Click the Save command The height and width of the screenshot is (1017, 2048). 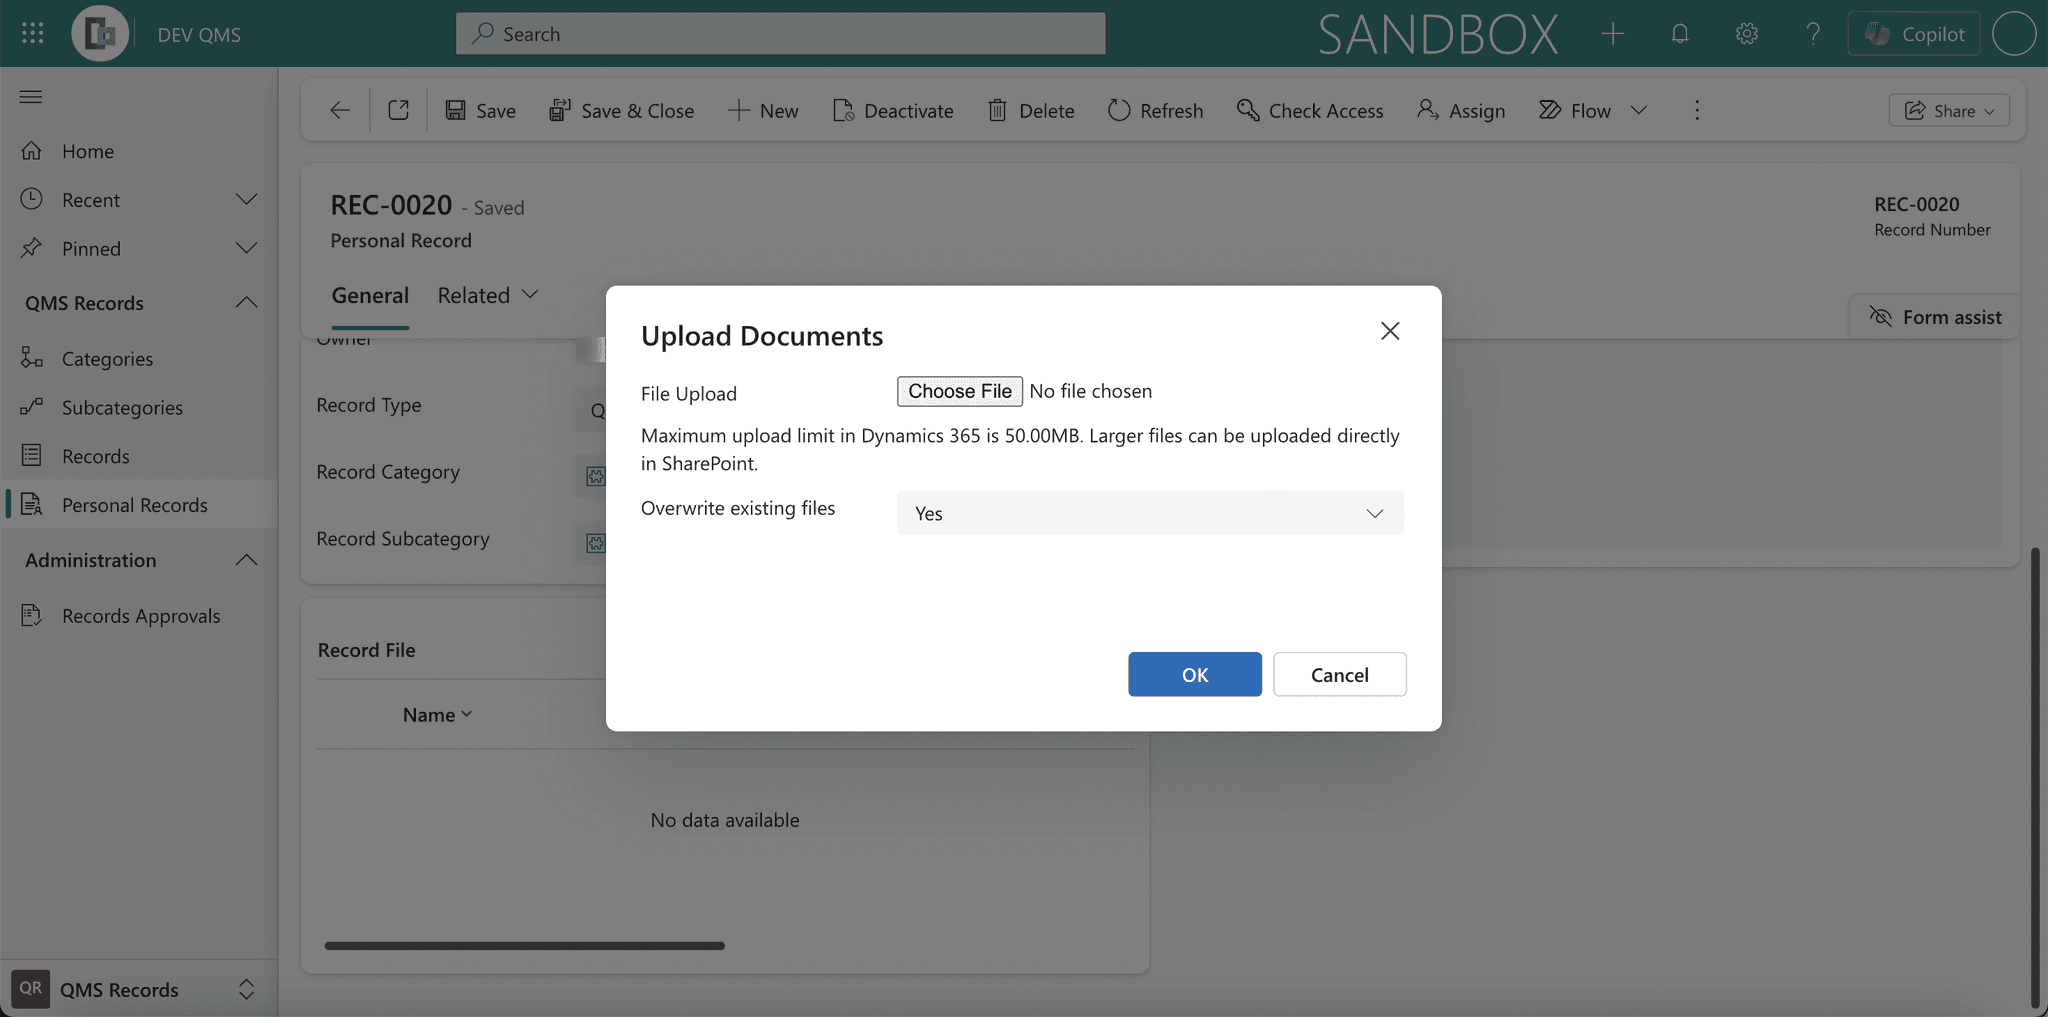click(x=481, y=110)
